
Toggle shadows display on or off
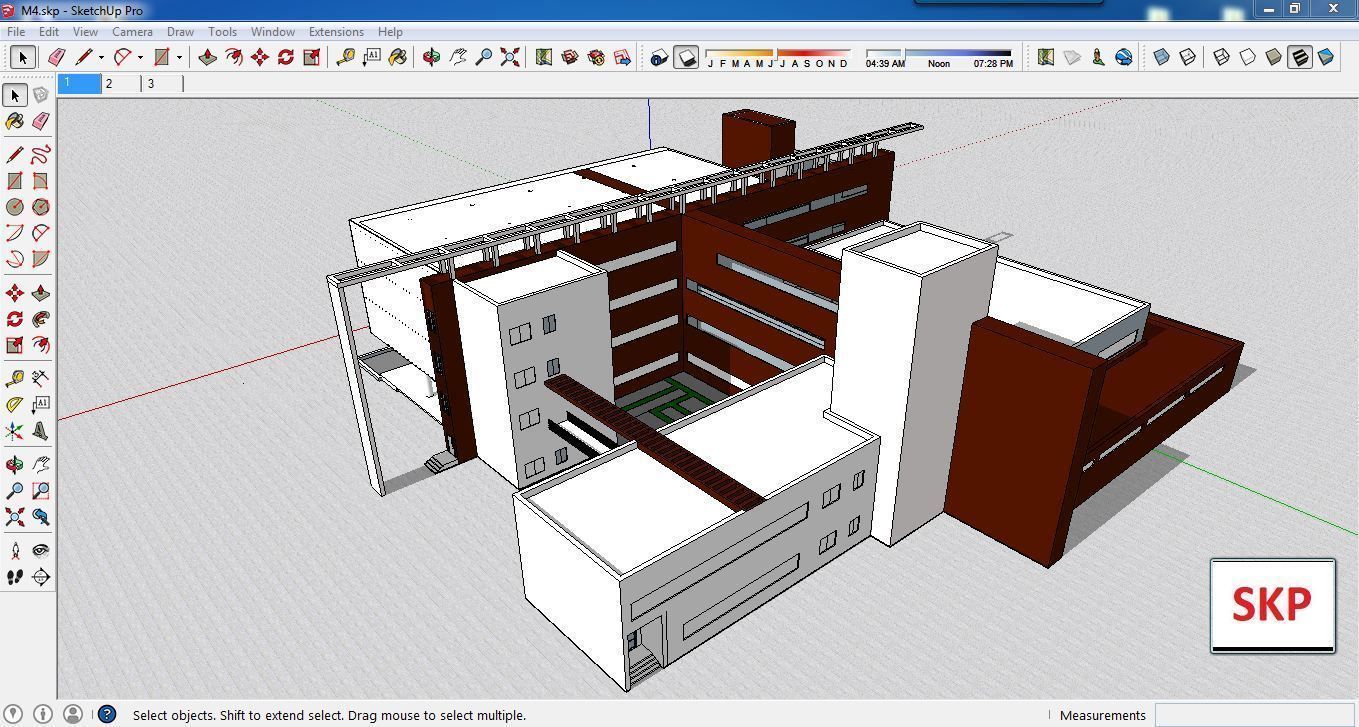tap(686, 57)
